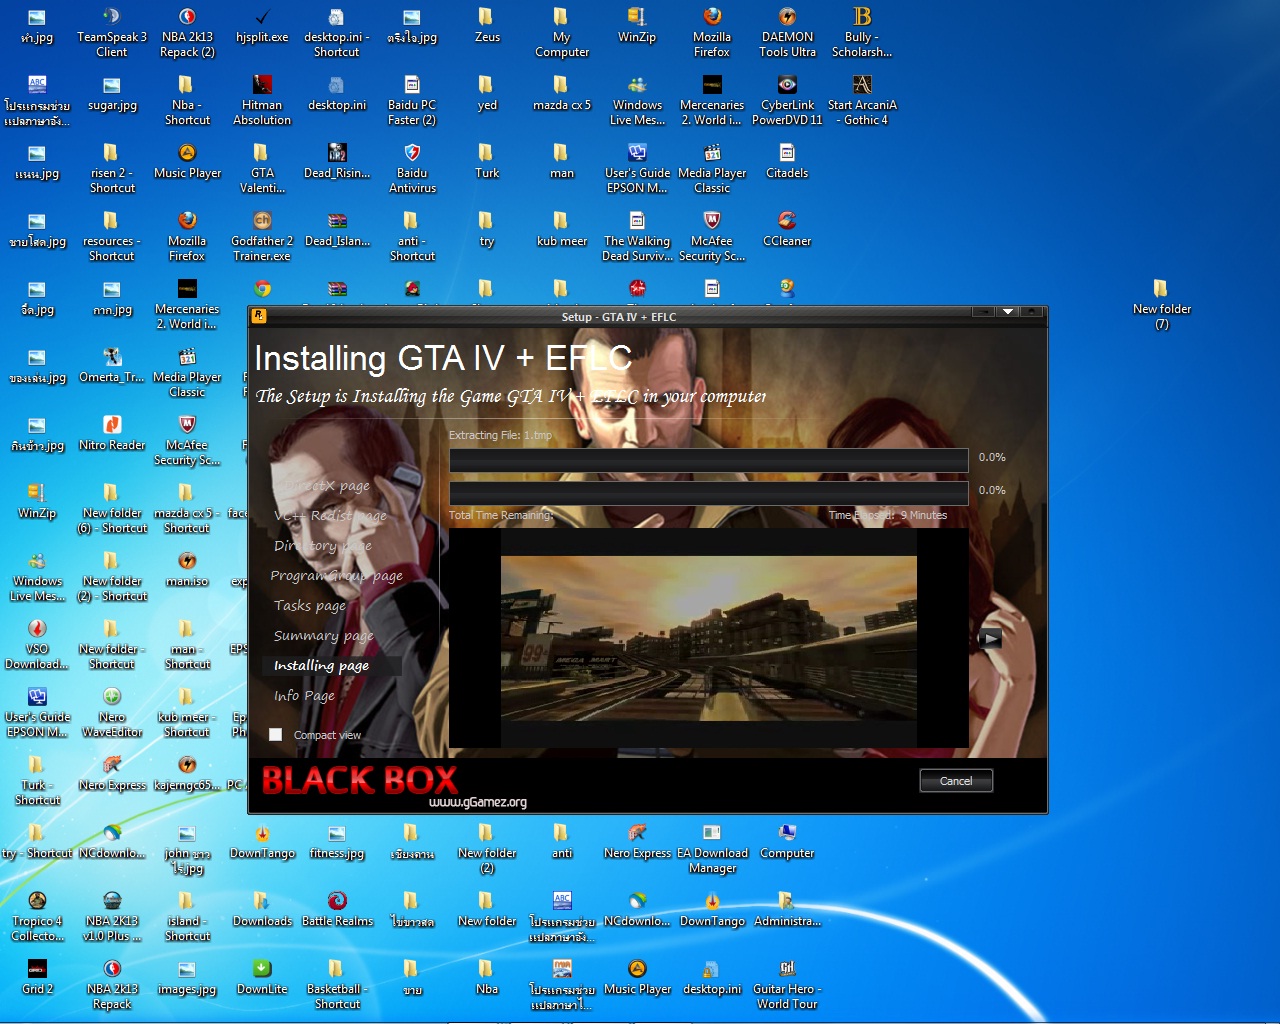Launch CCleaner from the desktop
This screenshot has height=1024, width=1280.
click(x=787, y=230)
